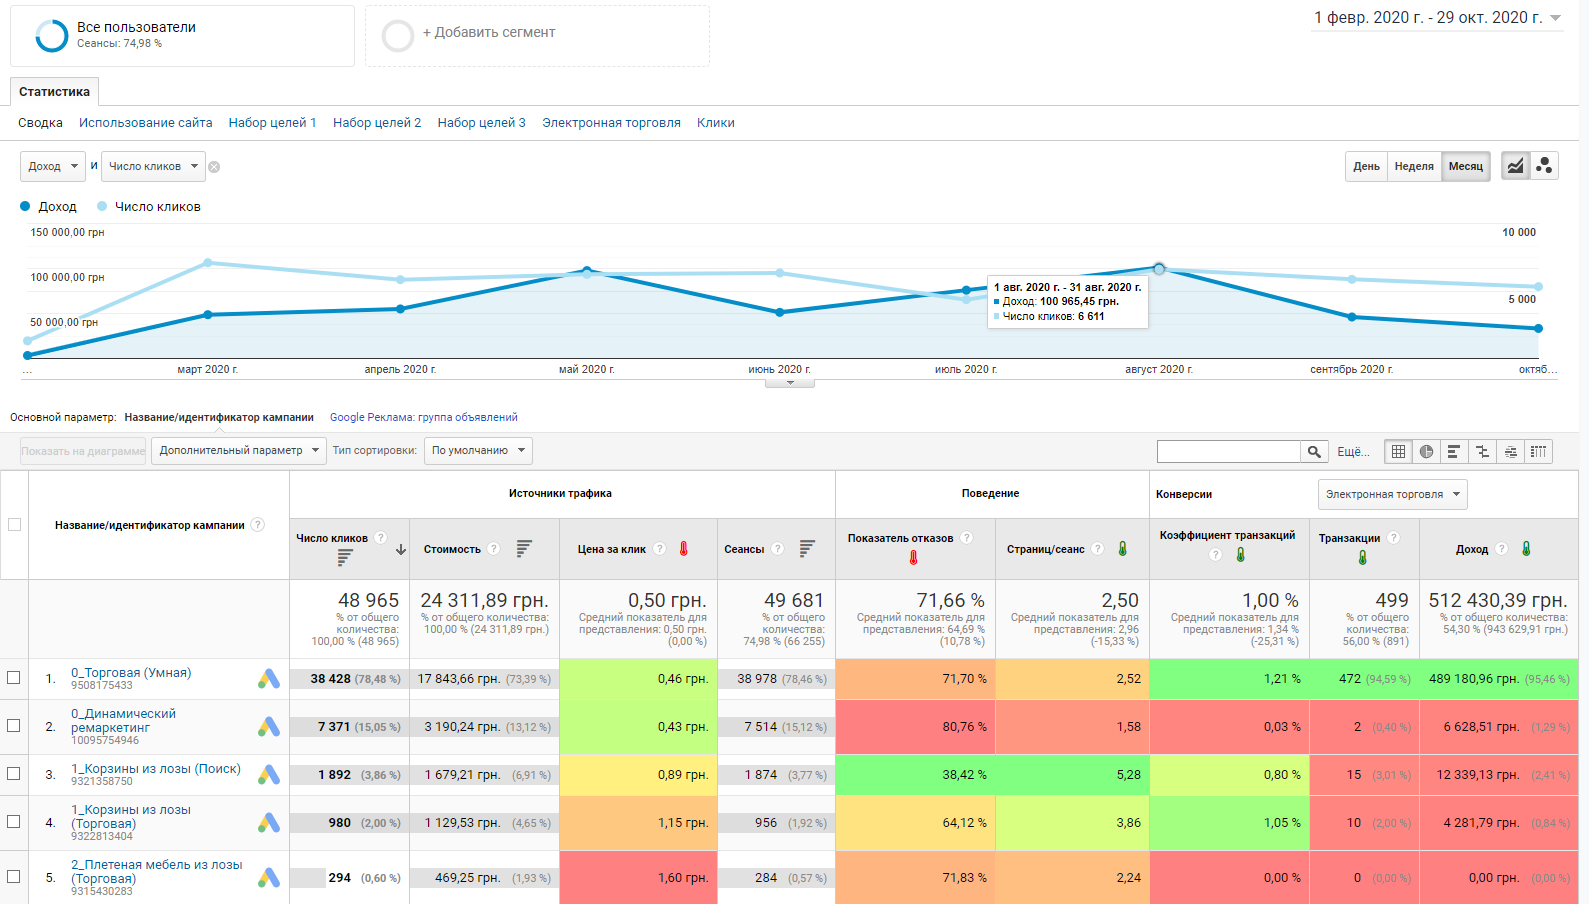Click help icon next to Стоимость

[494, 549]
